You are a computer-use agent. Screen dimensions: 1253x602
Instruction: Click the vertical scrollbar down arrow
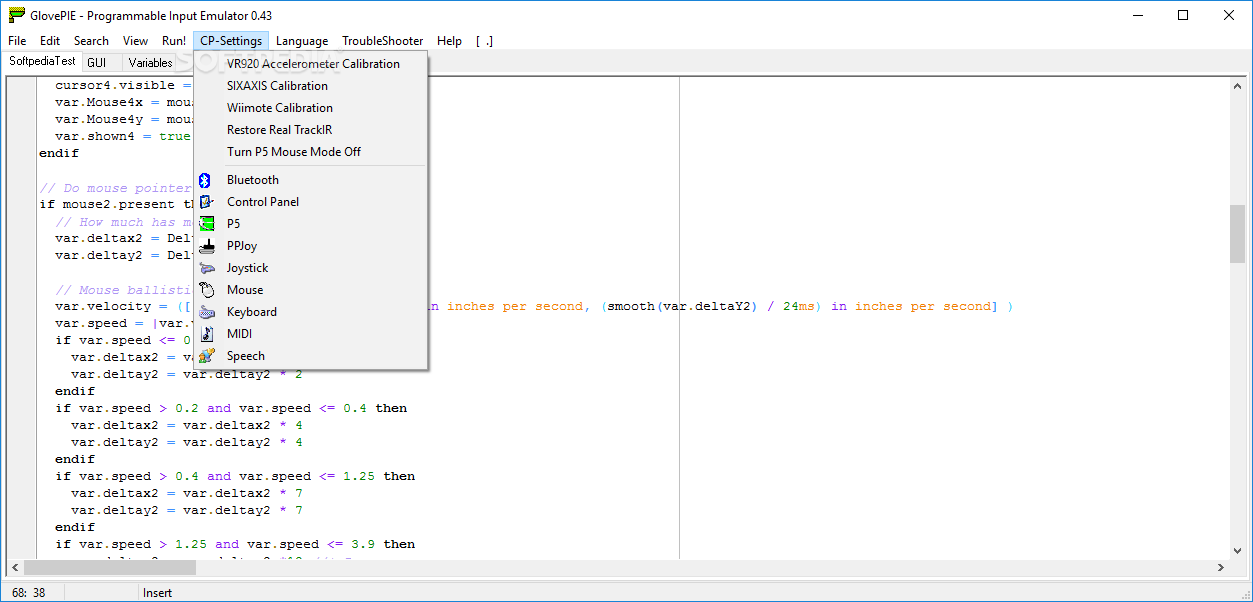[1238, 550]
